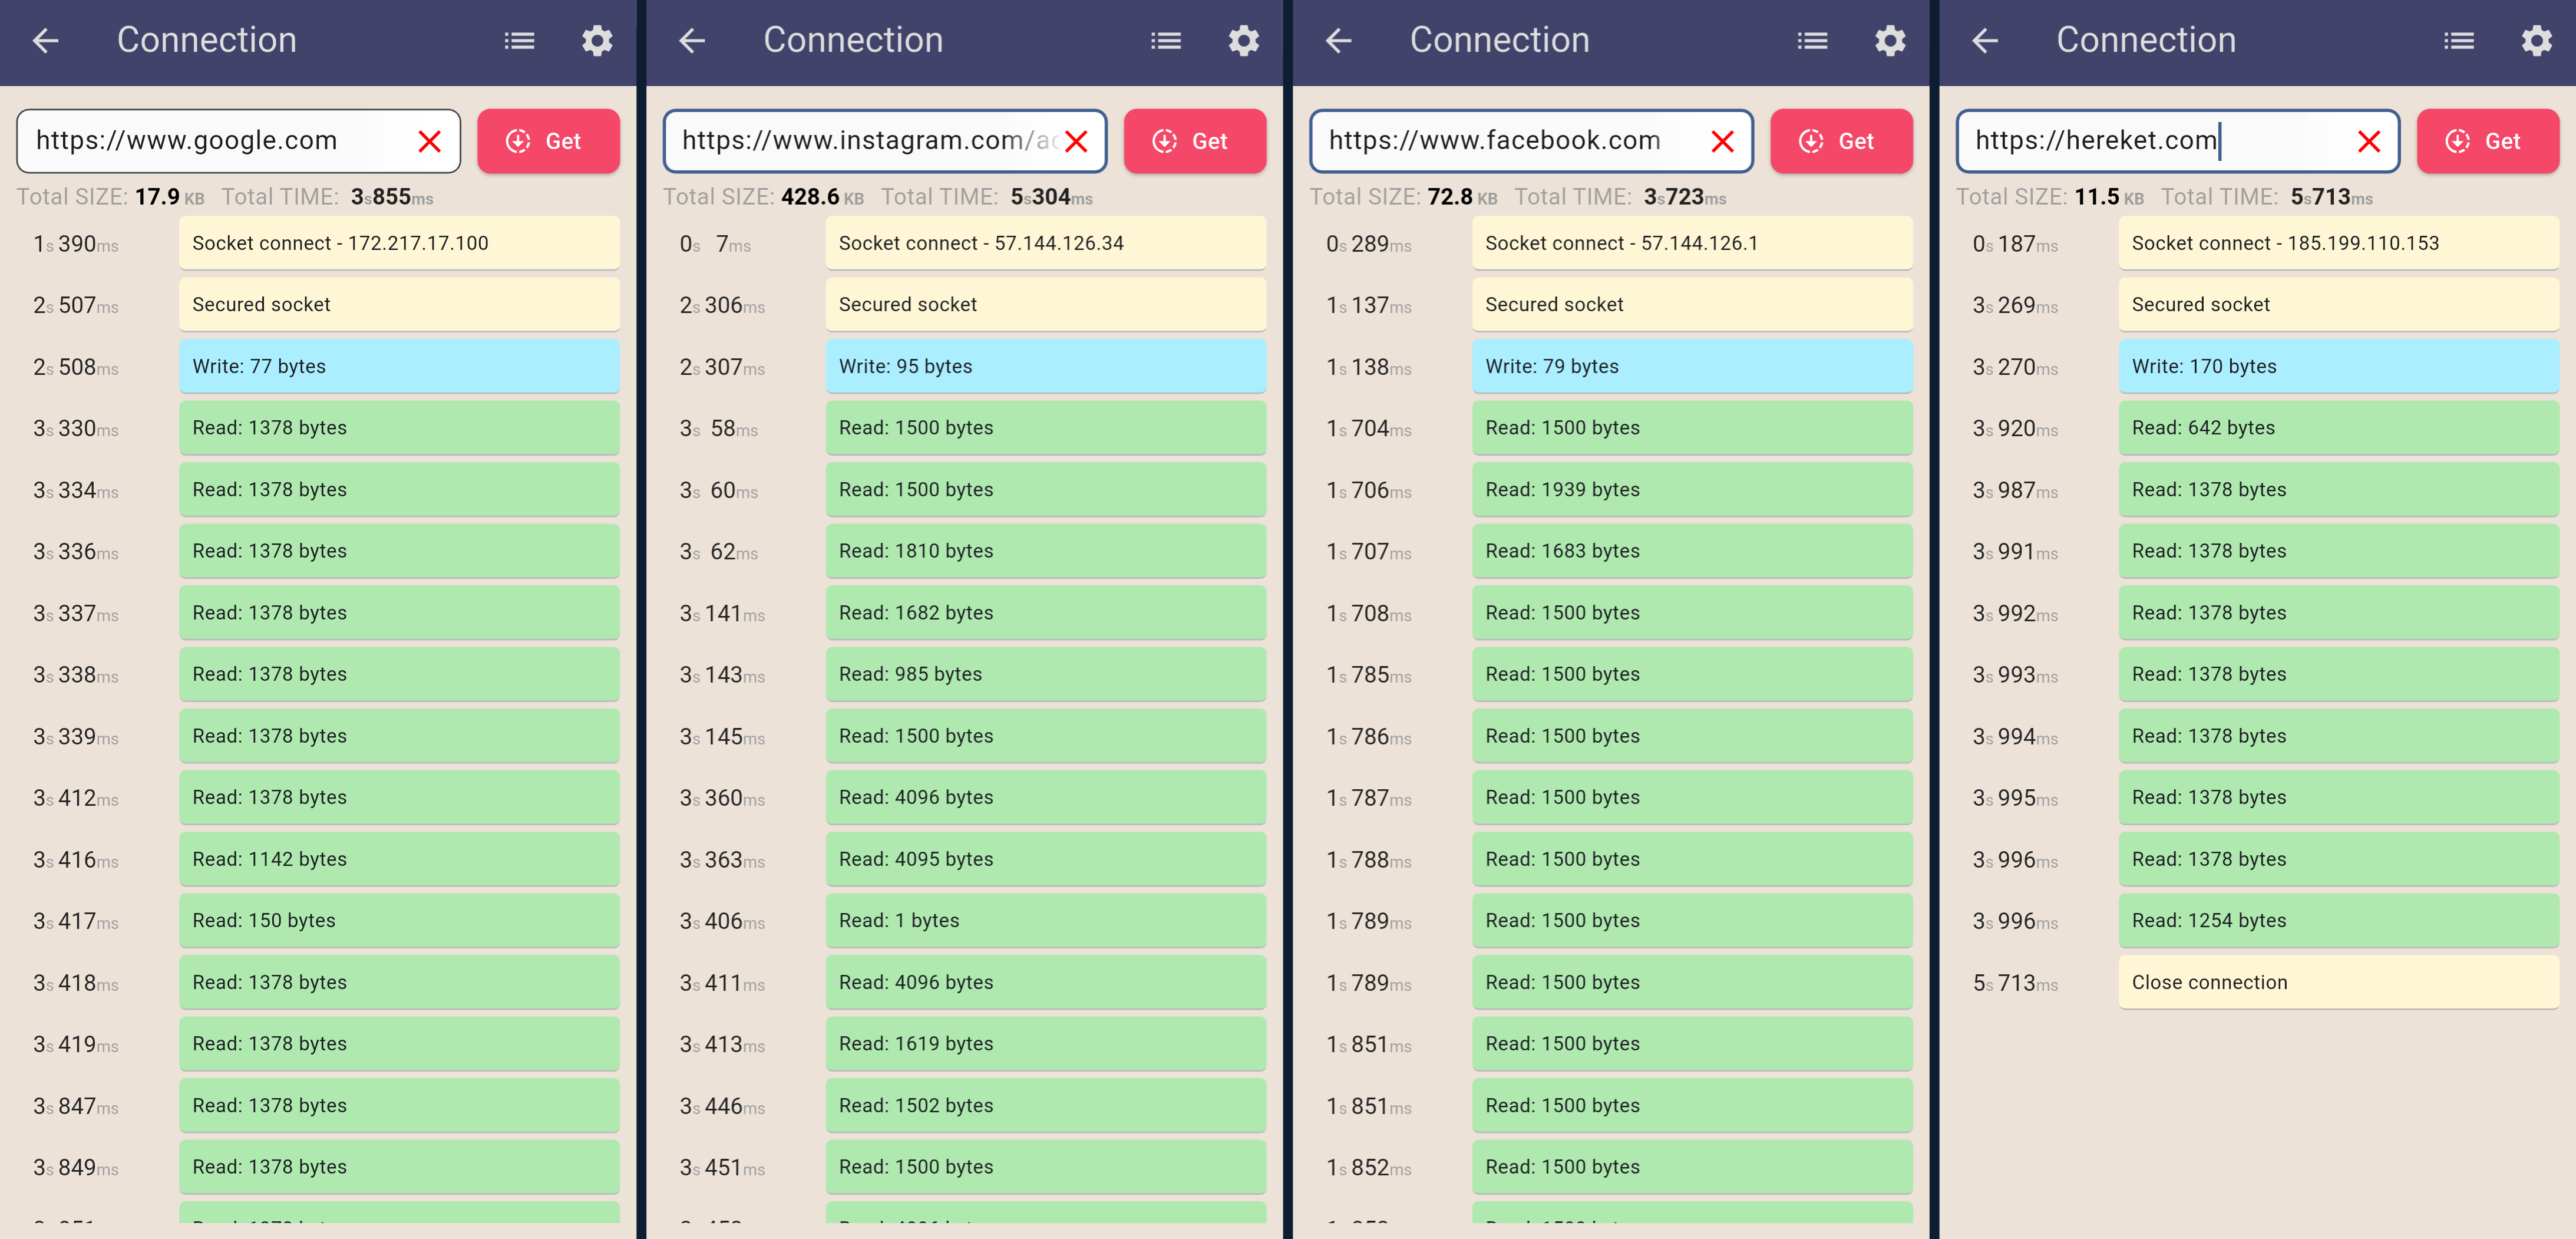Select 'Write: 79 bytes' row
Viewport: 2576px width, 1239px height.
pos(1692,366)
